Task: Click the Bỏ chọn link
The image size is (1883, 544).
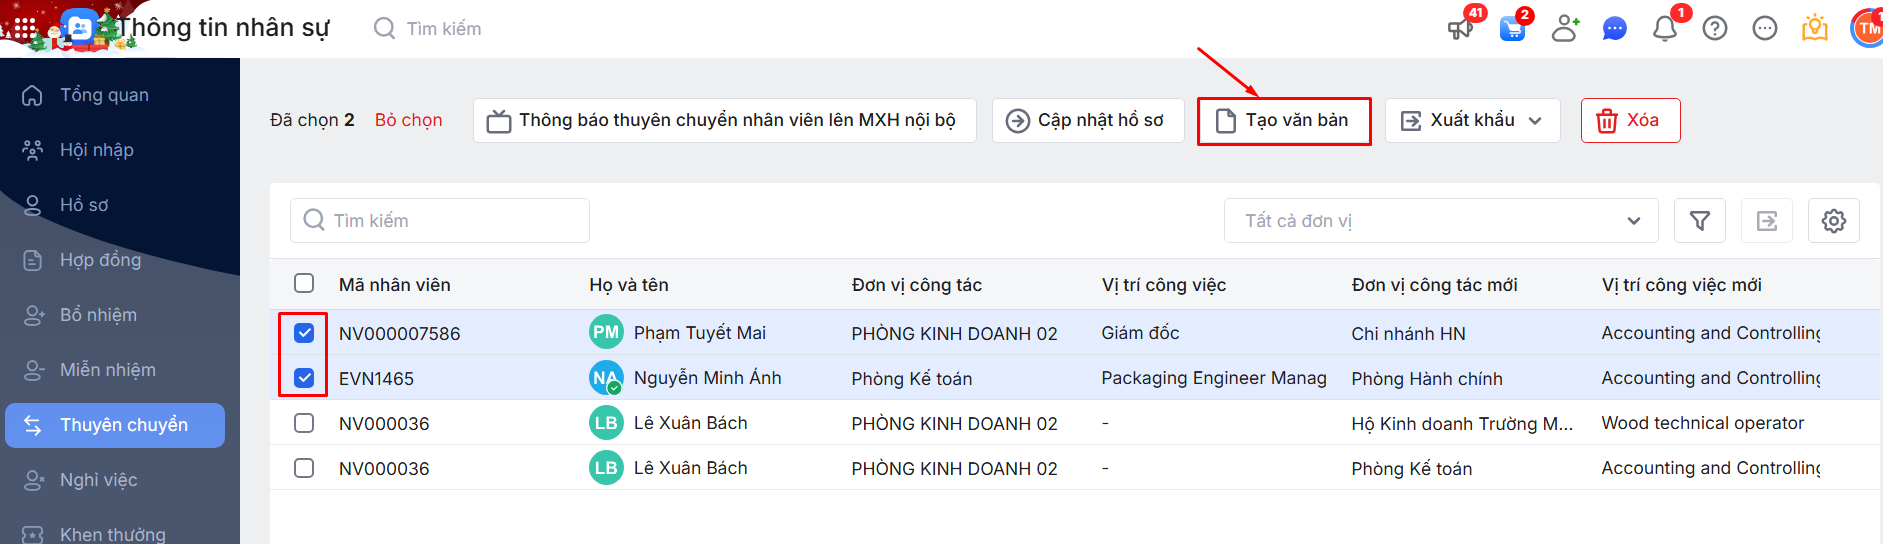Action: pyautogui.click(x=408, y=120)
